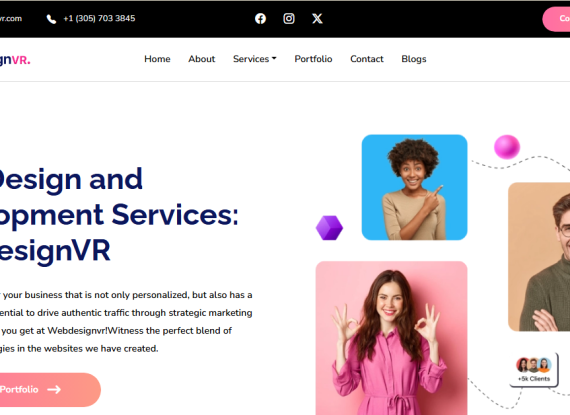Click the +5k Clients badge
This screenshot has height=415, width=570.
(534, 370)
